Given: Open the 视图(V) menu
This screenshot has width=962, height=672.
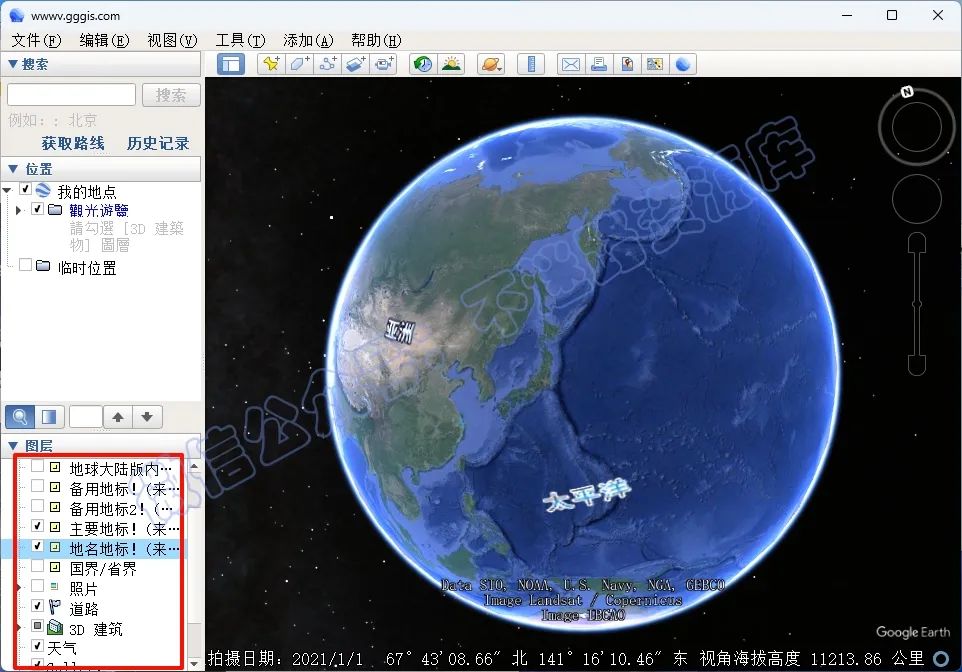Looking at the screenshot, I should coord(172,41).
